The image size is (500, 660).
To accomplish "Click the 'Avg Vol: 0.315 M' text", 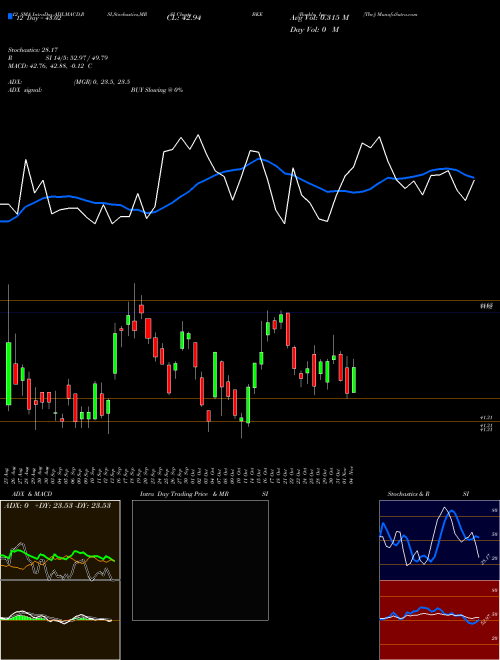I will 319,18.
